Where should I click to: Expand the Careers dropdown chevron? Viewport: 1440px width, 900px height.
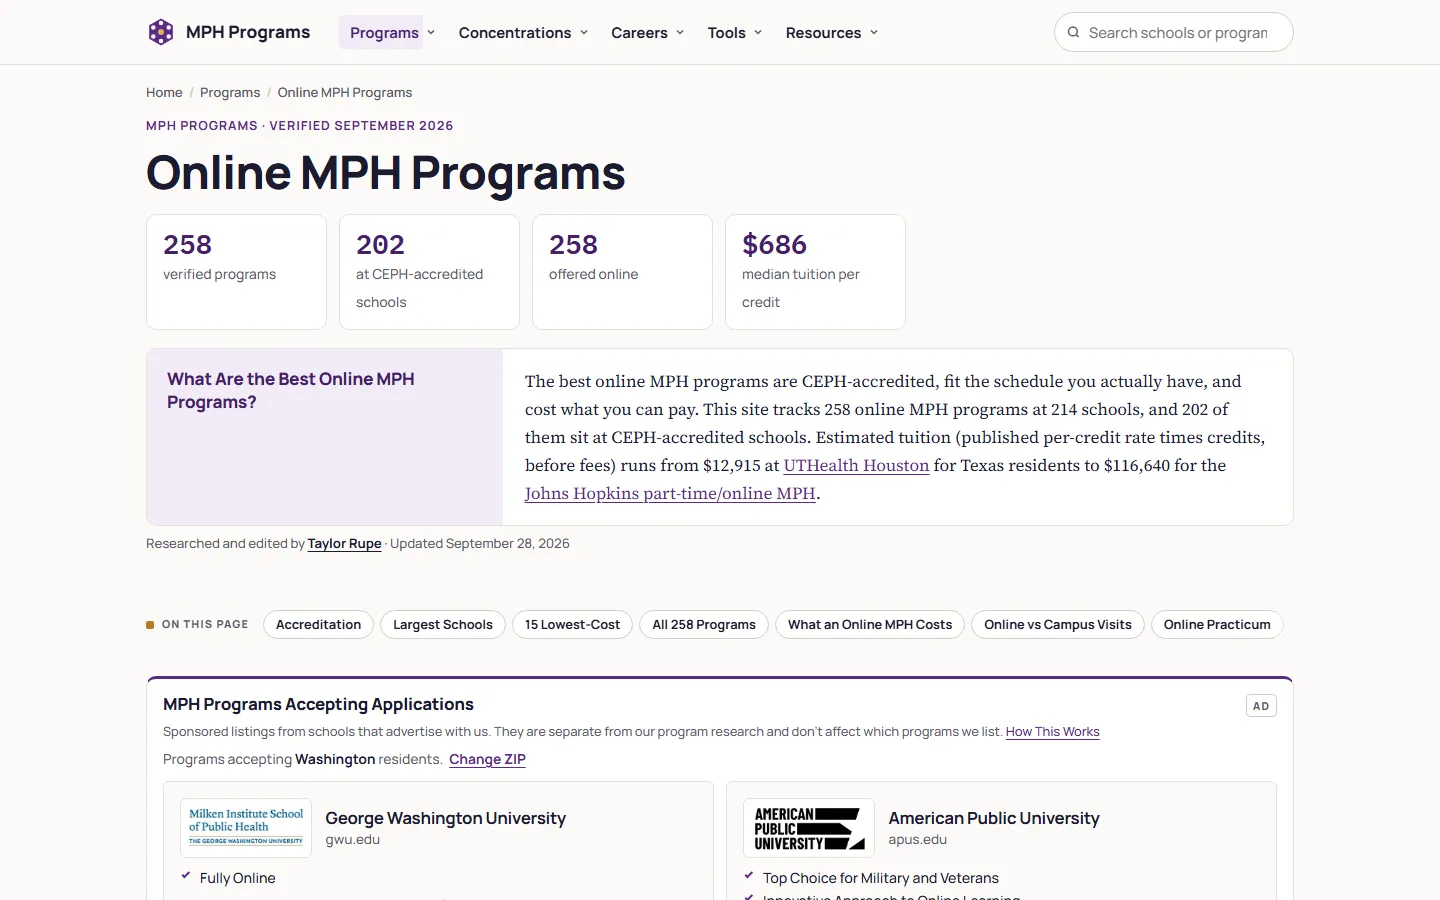coord(680,32)
